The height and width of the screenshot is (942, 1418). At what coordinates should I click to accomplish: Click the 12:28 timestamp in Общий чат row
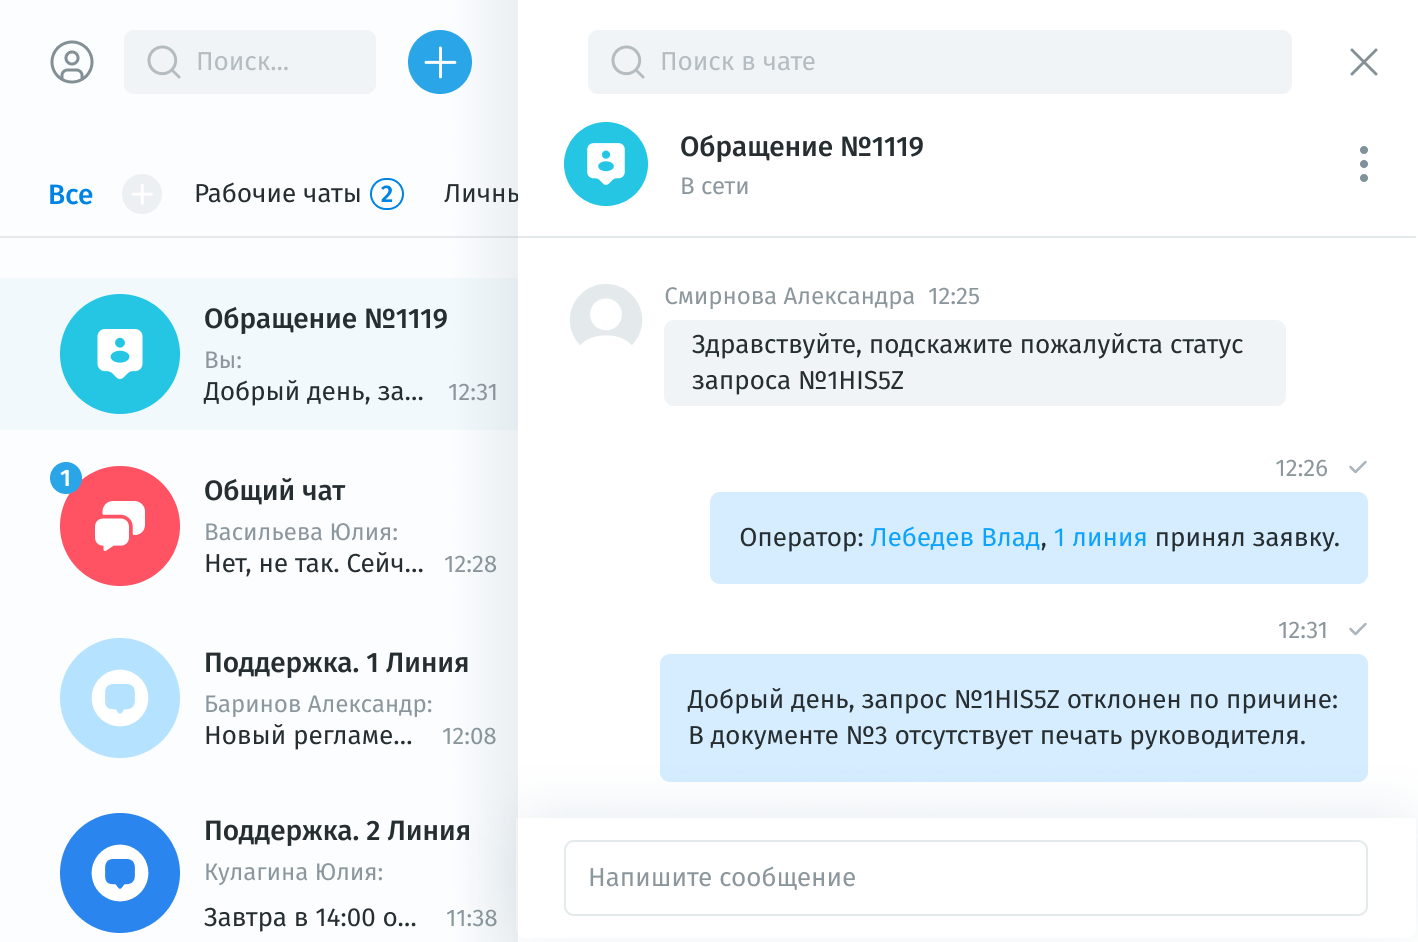pos(470,564)
